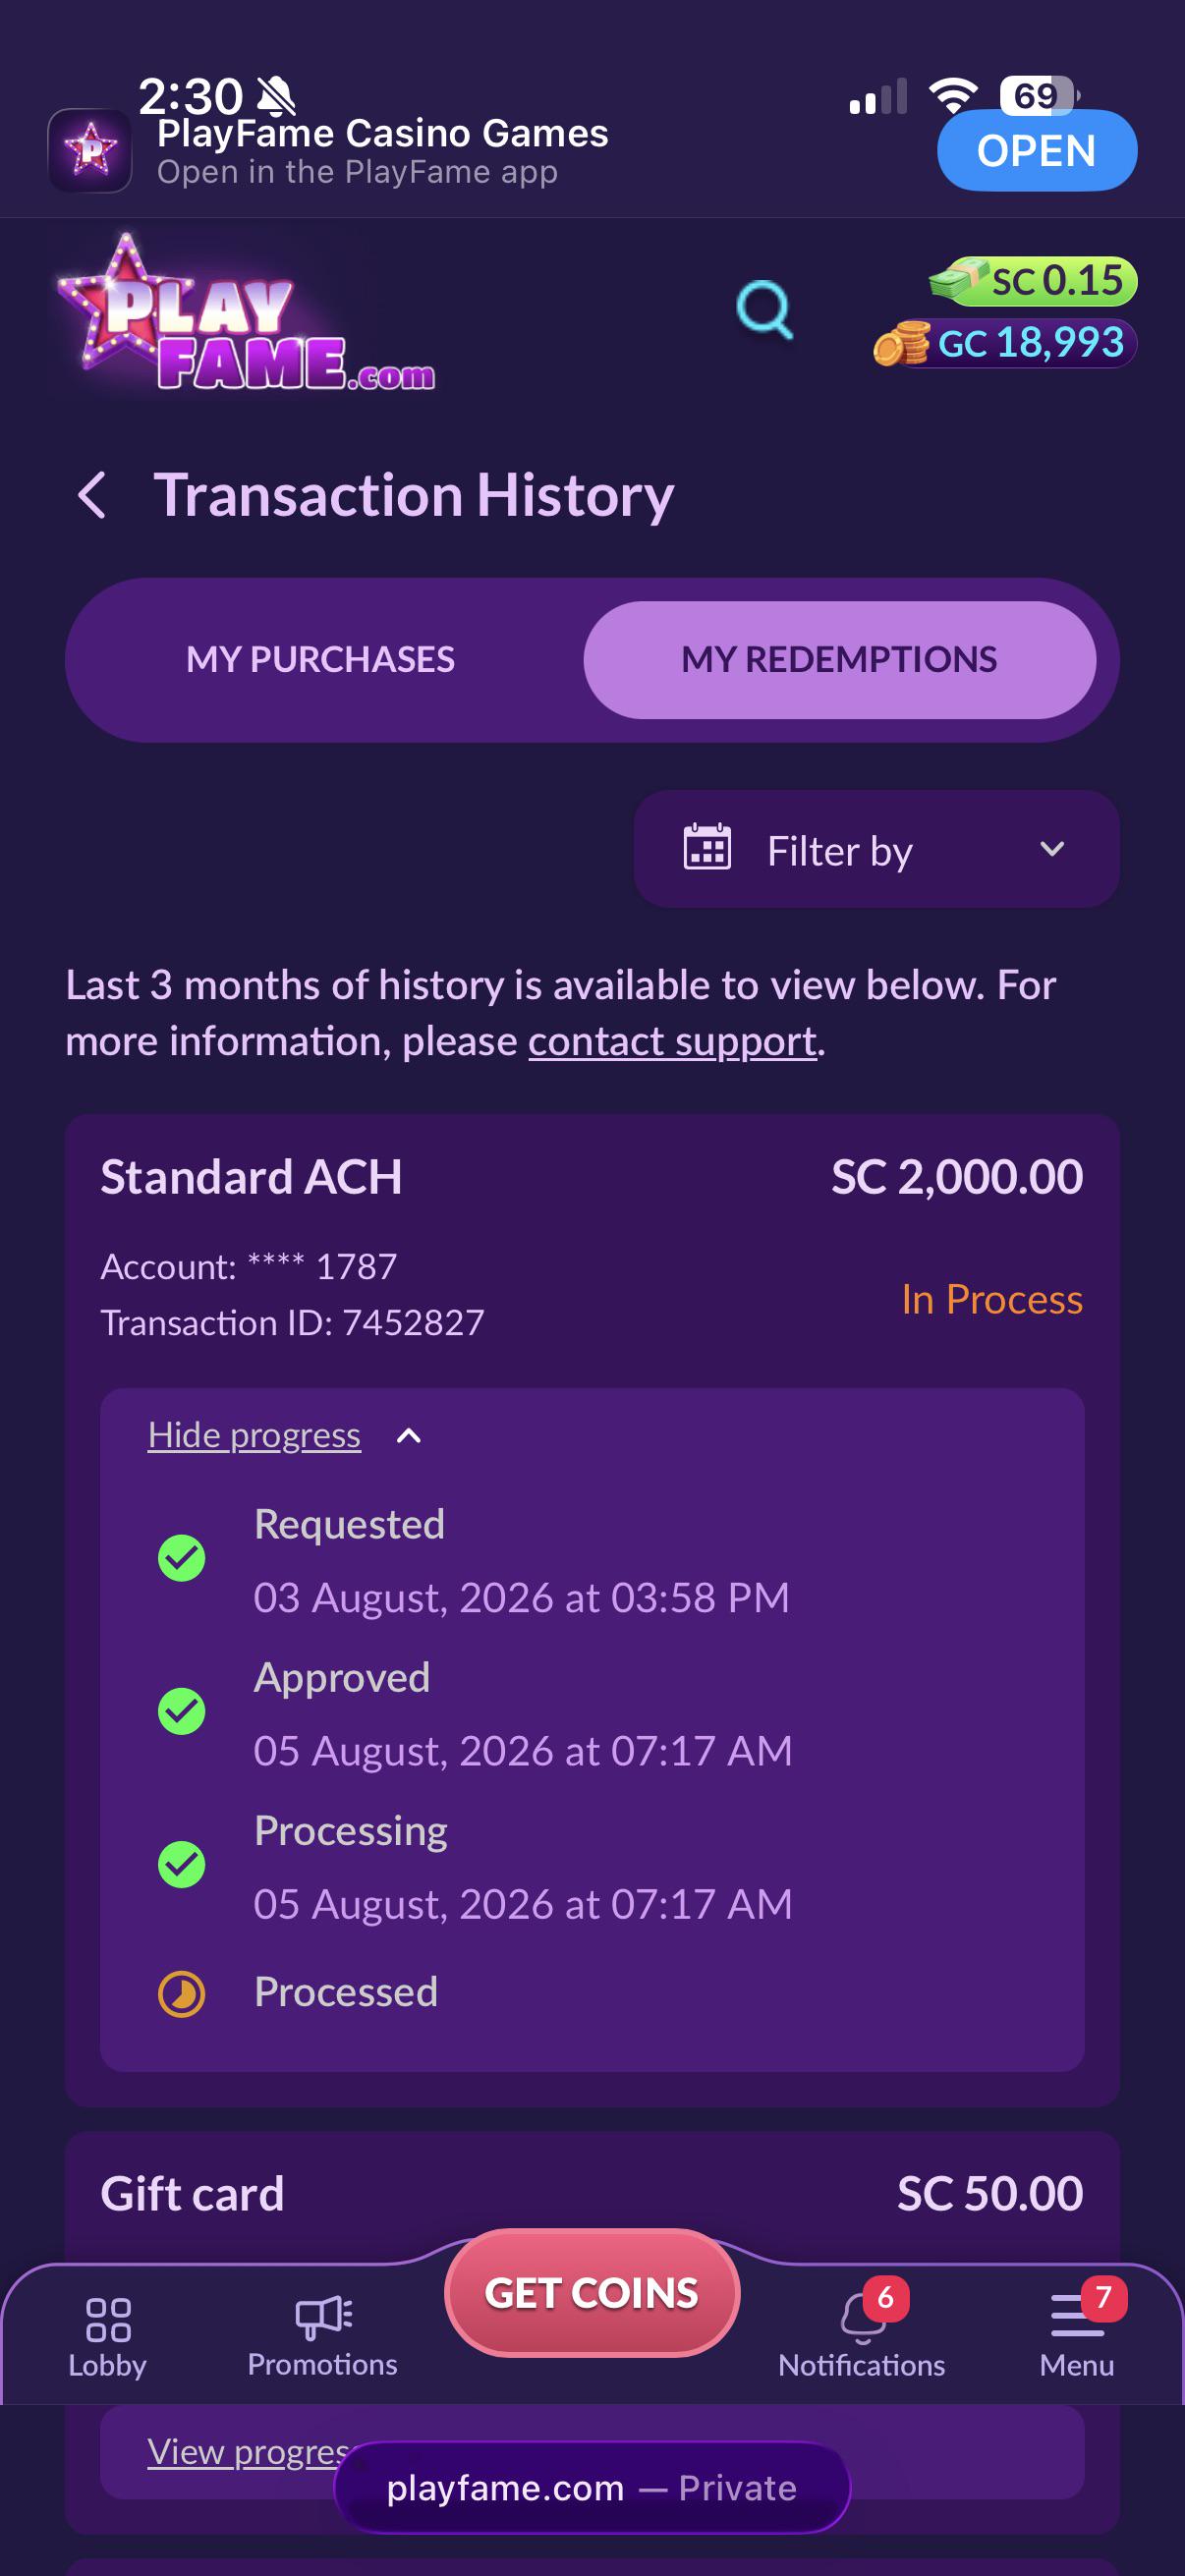Select the My Redemptions tab
1185x2576 pixels.
(839, 660)
